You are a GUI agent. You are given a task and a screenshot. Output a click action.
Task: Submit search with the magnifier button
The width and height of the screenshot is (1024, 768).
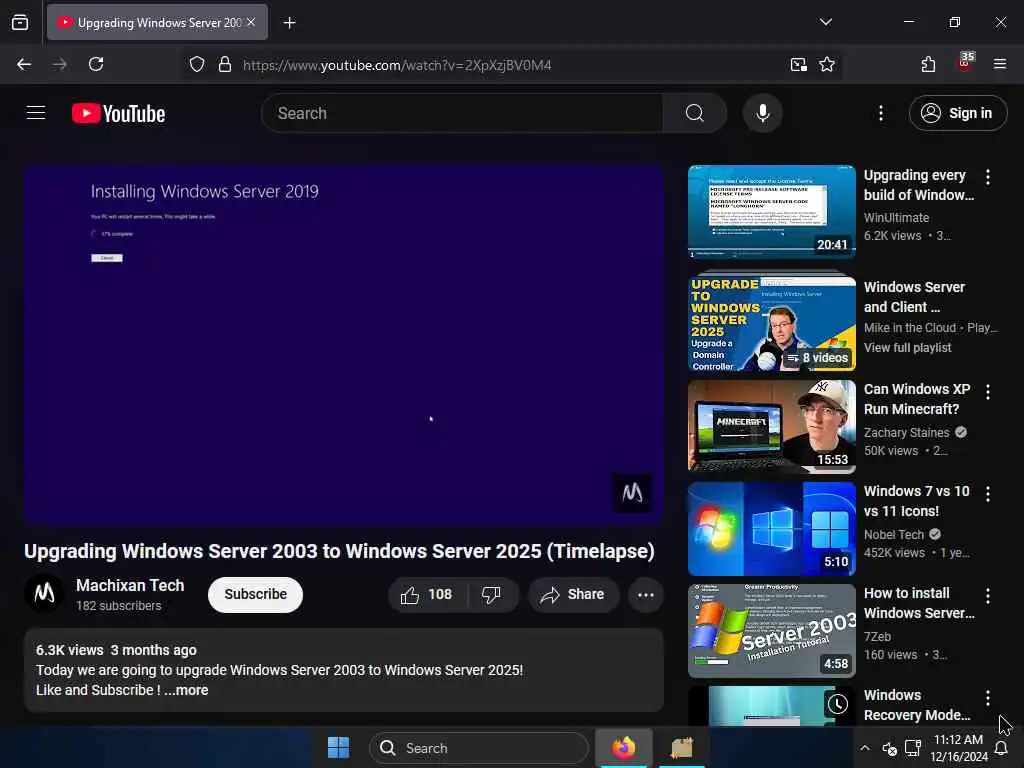(695, 113)
